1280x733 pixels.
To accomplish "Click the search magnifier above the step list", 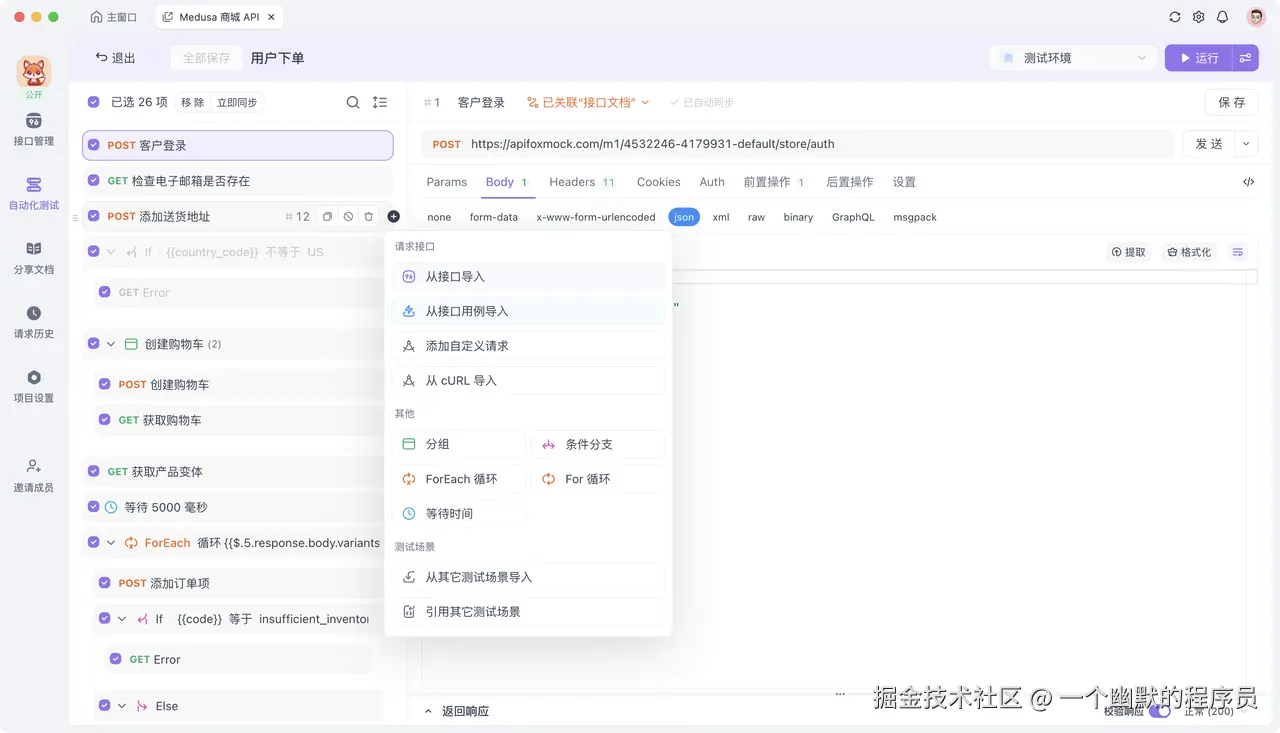I will pyautogui.click(x=353, y=102).
